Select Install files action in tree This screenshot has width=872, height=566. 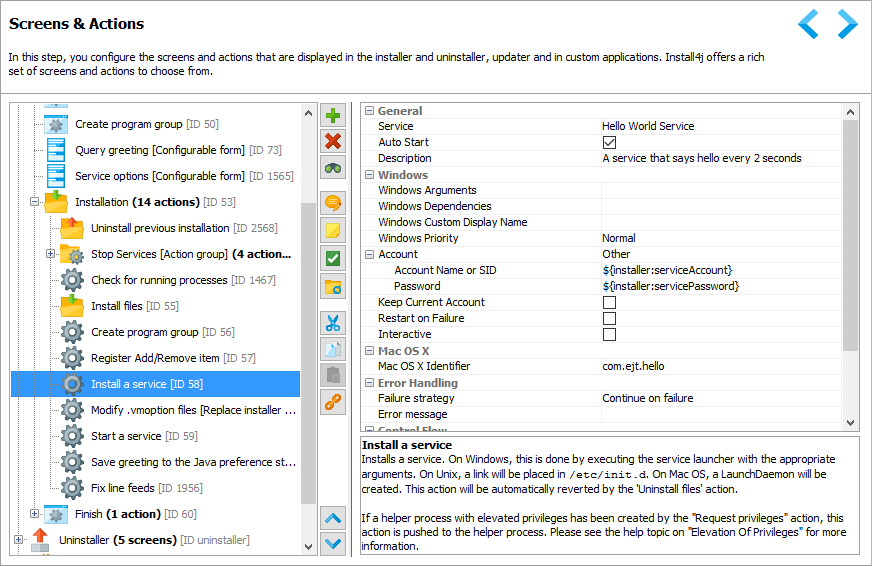(117, 306)
